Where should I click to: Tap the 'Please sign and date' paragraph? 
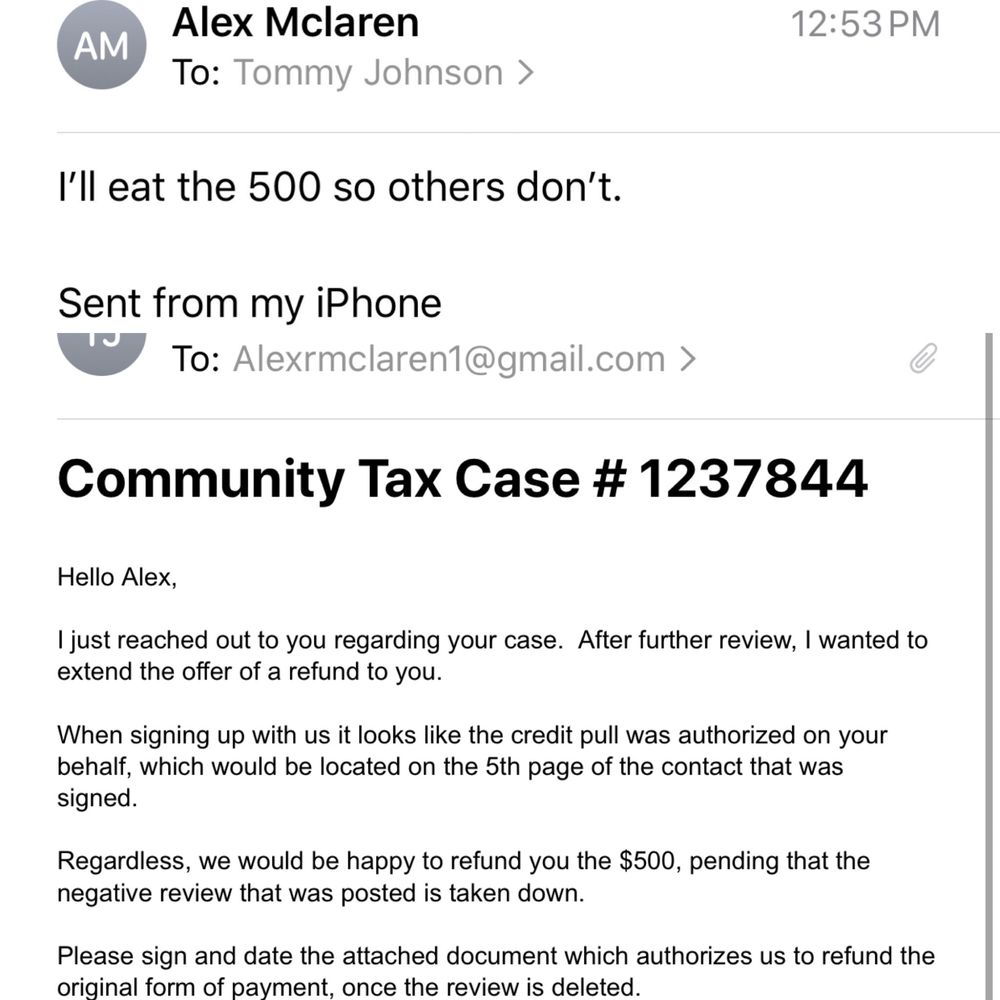pyautogui.click(x=496, y=971)
